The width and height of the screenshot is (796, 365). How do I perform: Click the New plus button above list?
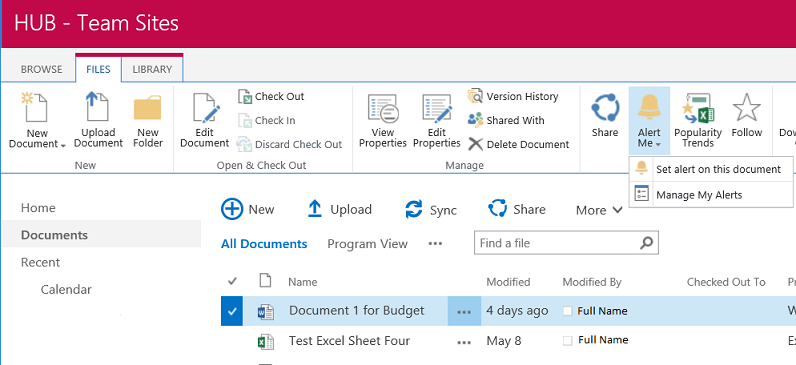[x=248, y=209]
